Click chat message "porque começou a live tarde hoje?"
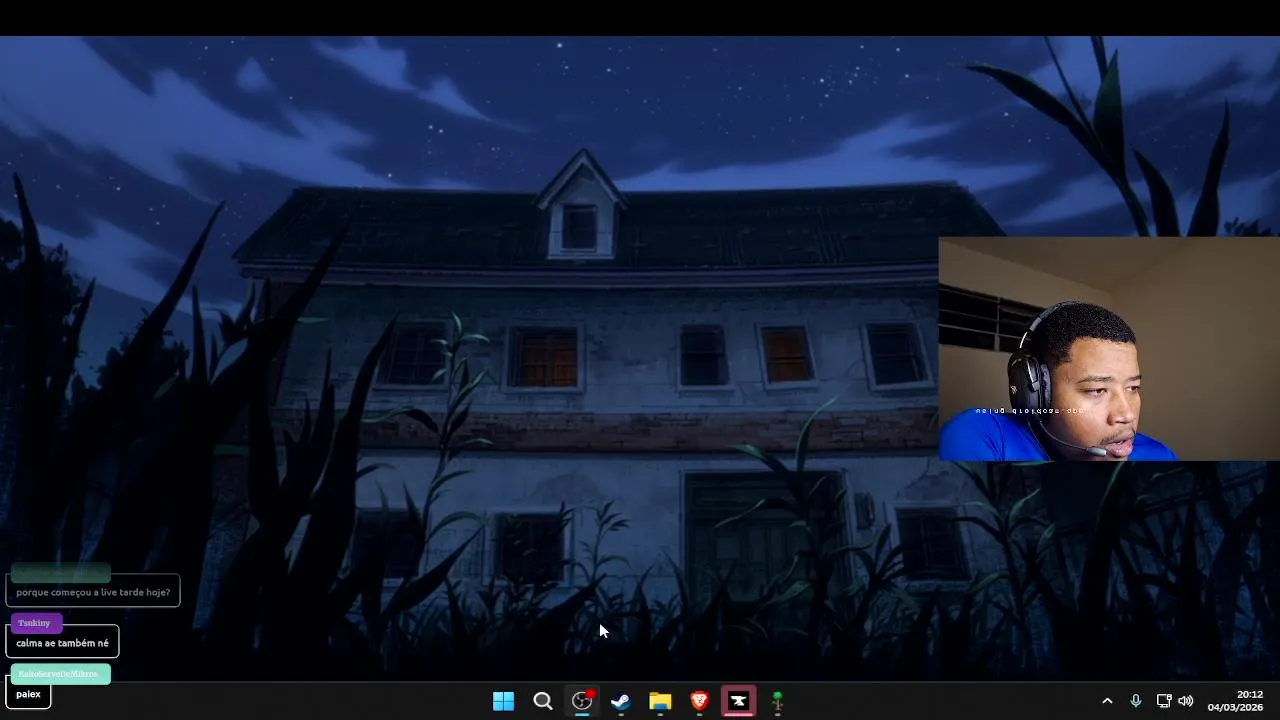 [x=93, y=591]
